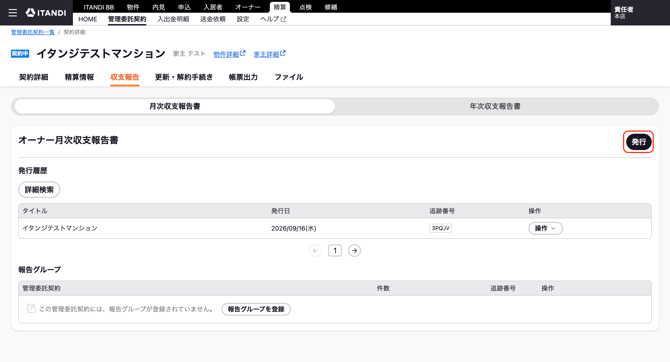Click page number 1 box
The height and width of the screenshot is (362, 670).
tap(335, 250)
